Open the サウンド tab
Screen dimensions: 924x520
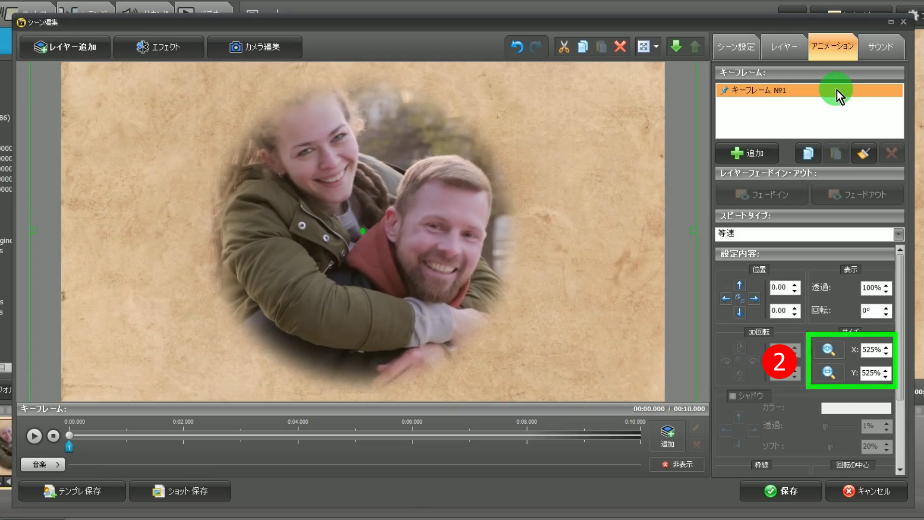pos(880,46)
